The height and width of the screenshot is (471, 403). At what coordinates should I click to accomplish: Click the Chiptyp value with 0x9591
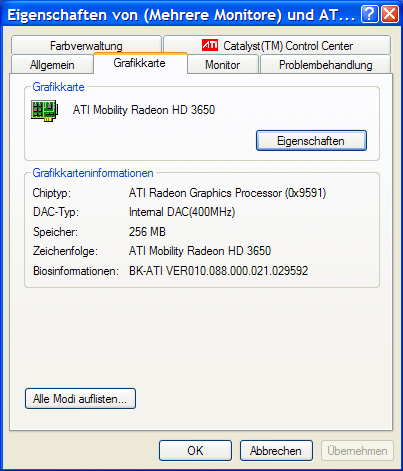(x=227, y=193)
